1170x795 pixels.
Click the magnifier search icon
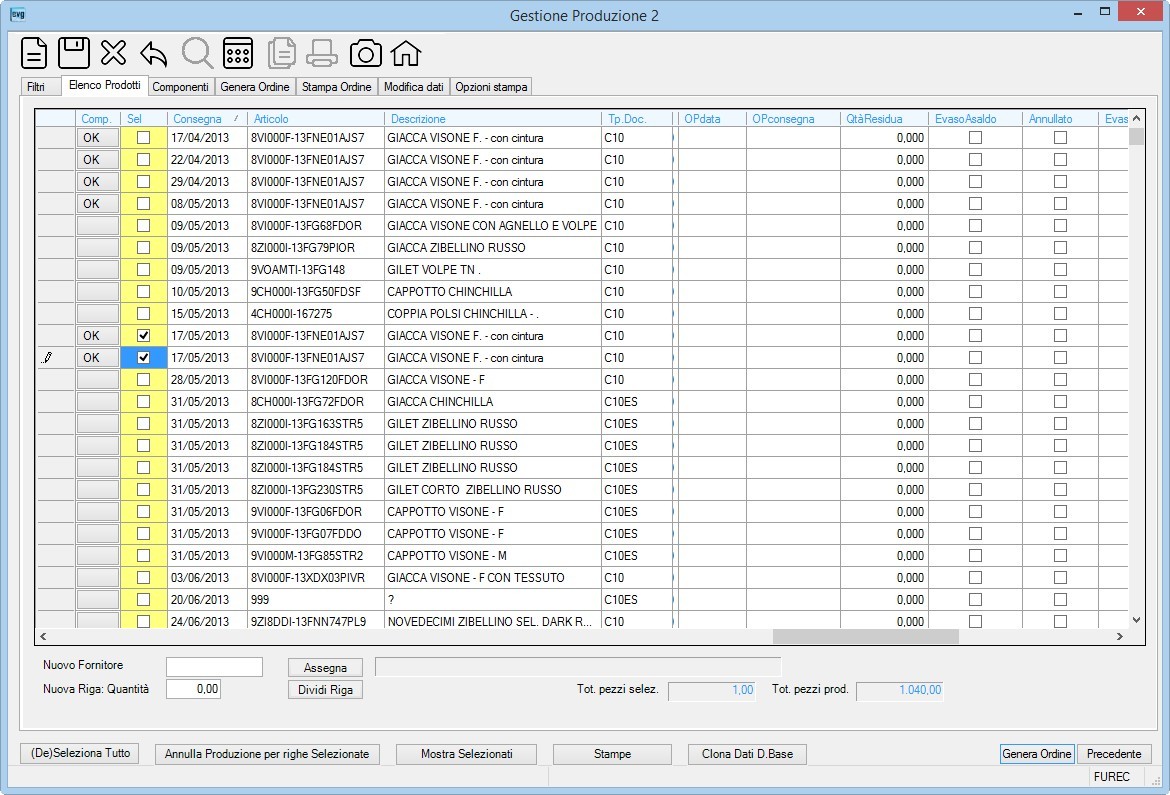[198, 53]
